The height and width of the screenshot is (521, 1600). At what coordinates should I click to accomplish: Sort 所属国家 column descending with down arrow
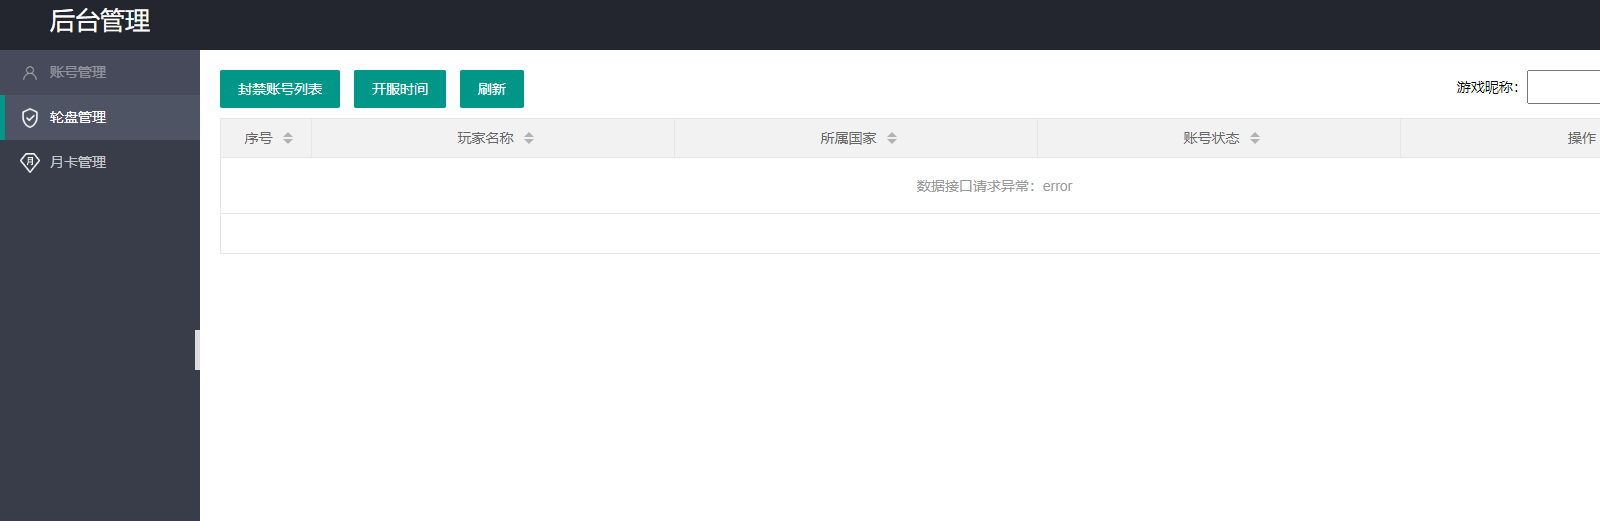892,142
